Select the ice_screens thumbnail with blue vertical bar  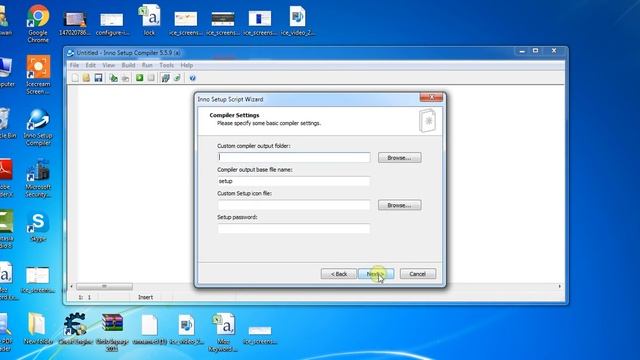[x=260, y=23]
